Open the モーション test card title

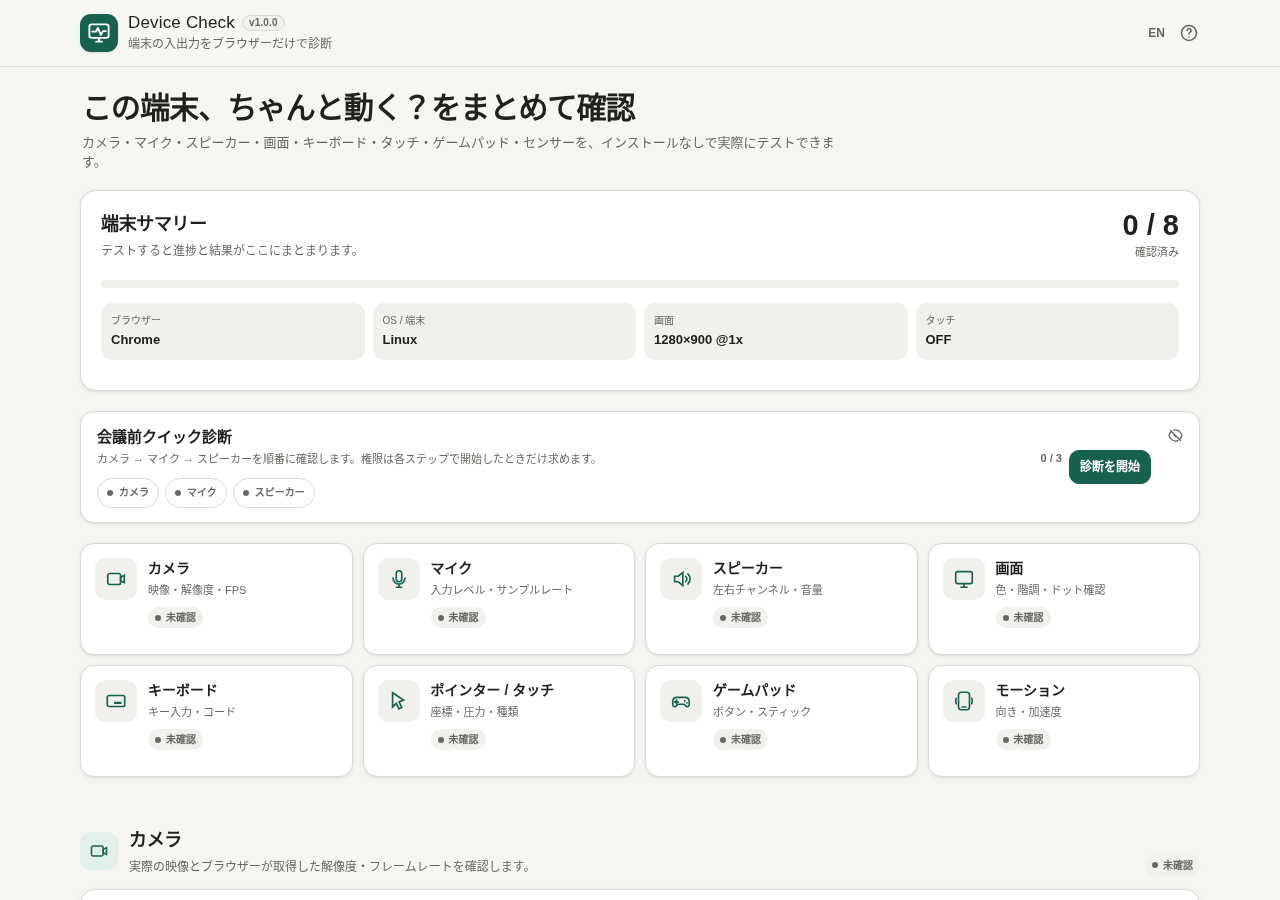1030,690
